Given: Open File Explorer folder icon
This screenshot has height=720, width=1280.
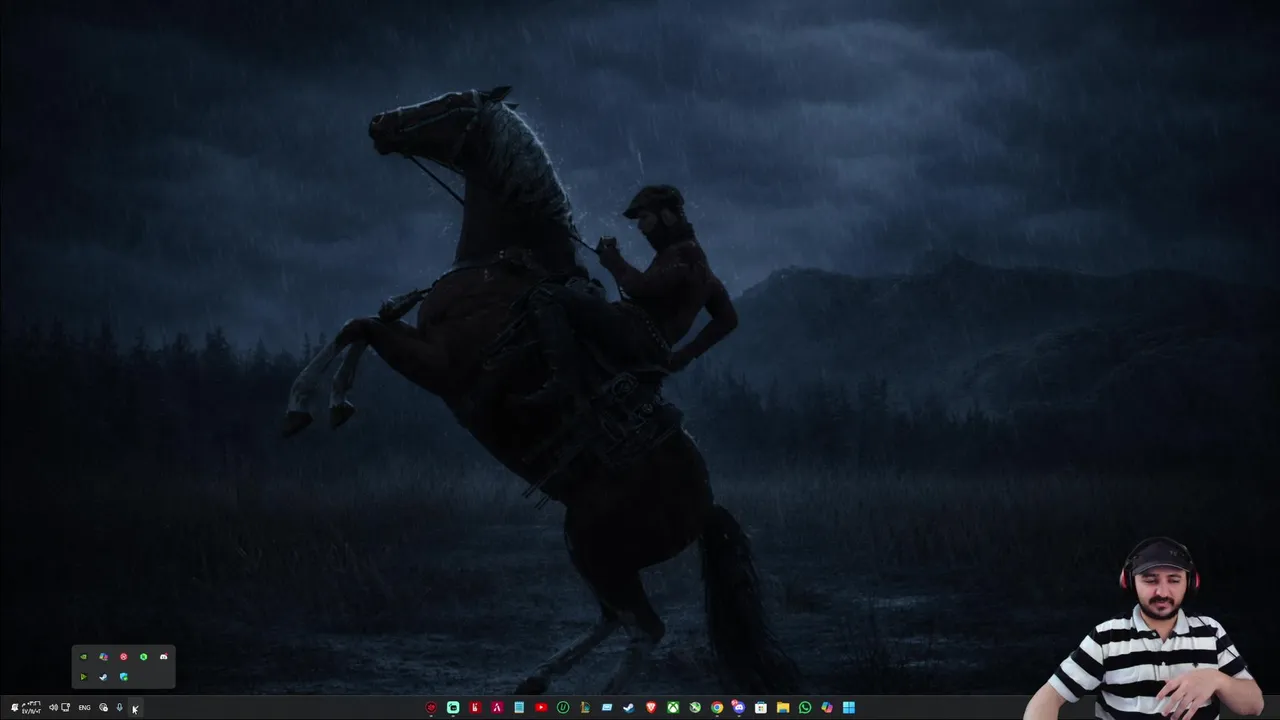Looking at the screenshot, I should tap(783, 707).
